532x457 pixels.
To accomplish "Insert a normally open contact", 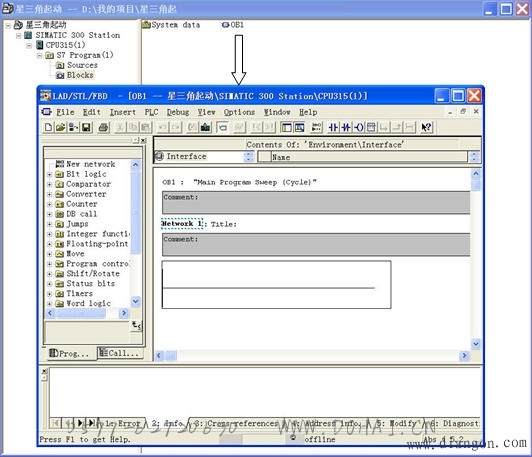I will [333, 127].
